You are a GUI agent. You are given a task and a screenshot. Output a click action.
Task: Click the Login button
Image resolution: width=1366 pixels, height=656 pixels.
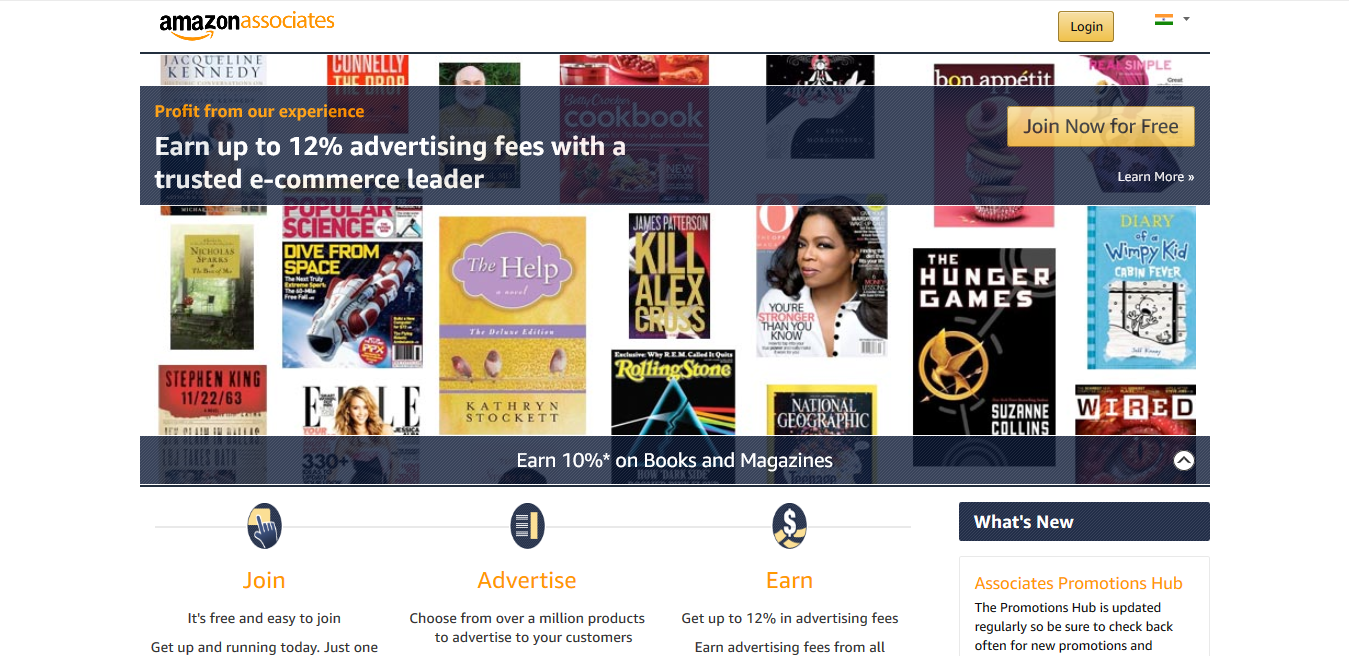pyautogui.click(x=1086, y=27)
